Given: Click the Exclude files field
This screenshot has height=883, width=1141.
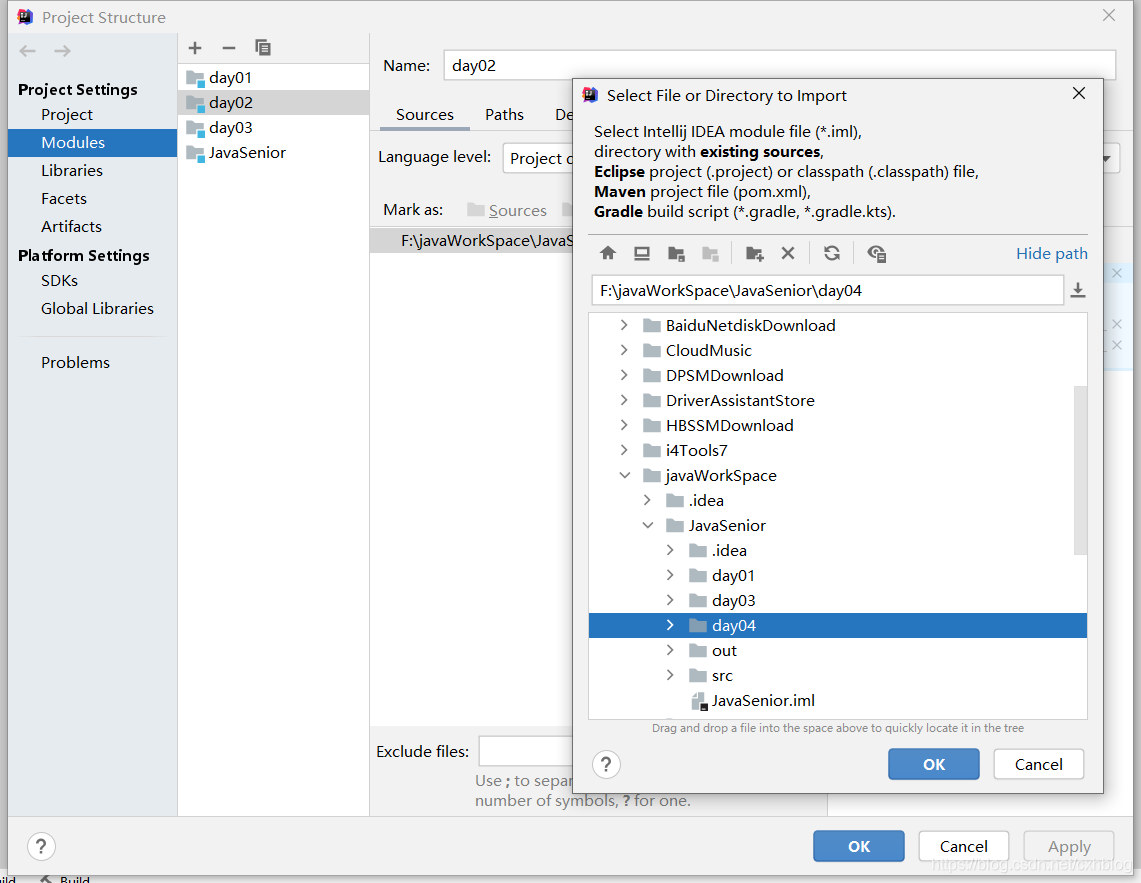Looking at the screenshot, I should pos(526,751).
